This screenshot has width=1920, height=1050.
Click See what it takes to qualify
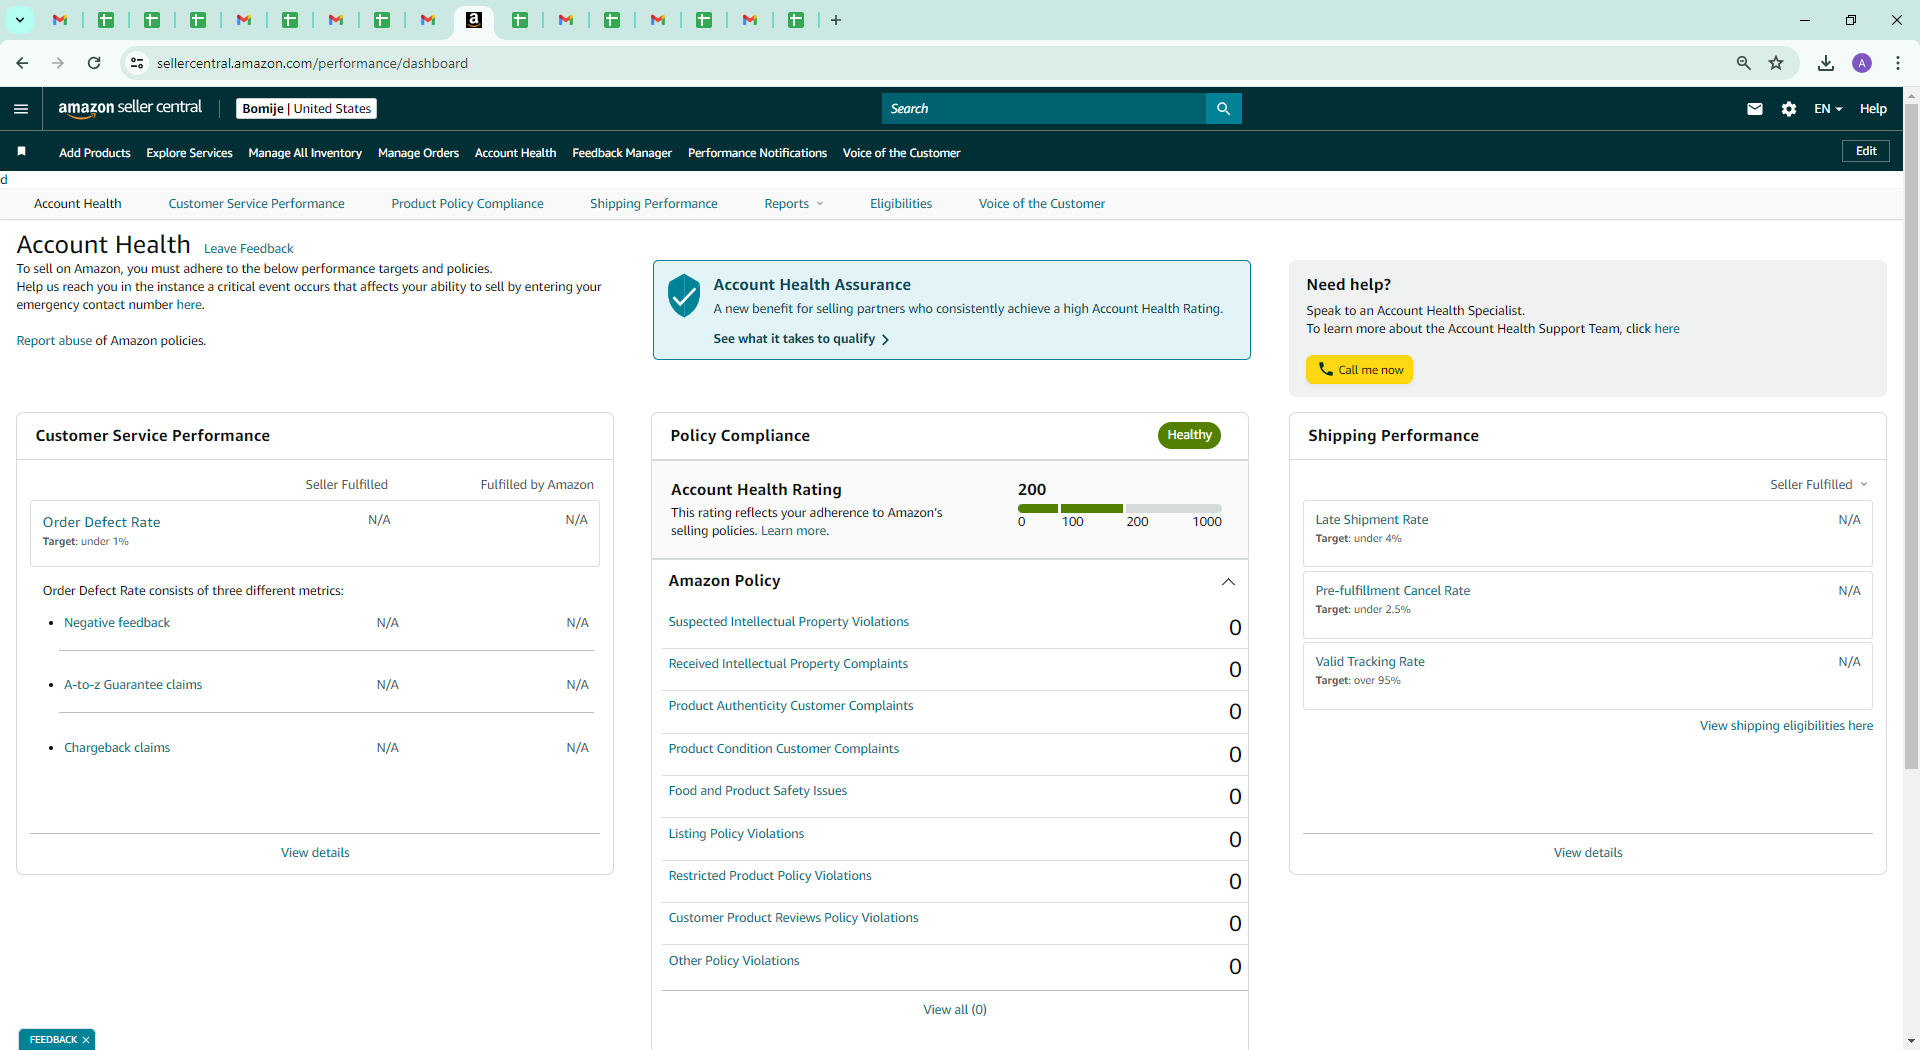coord(801,339)
